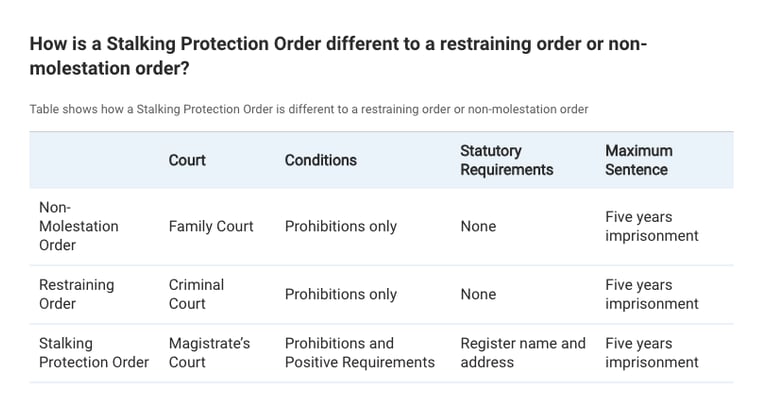The height and width of the screenshot is (406, 768).
Task: Click None in the Restraining Order row
Action: tap(478, 294)
